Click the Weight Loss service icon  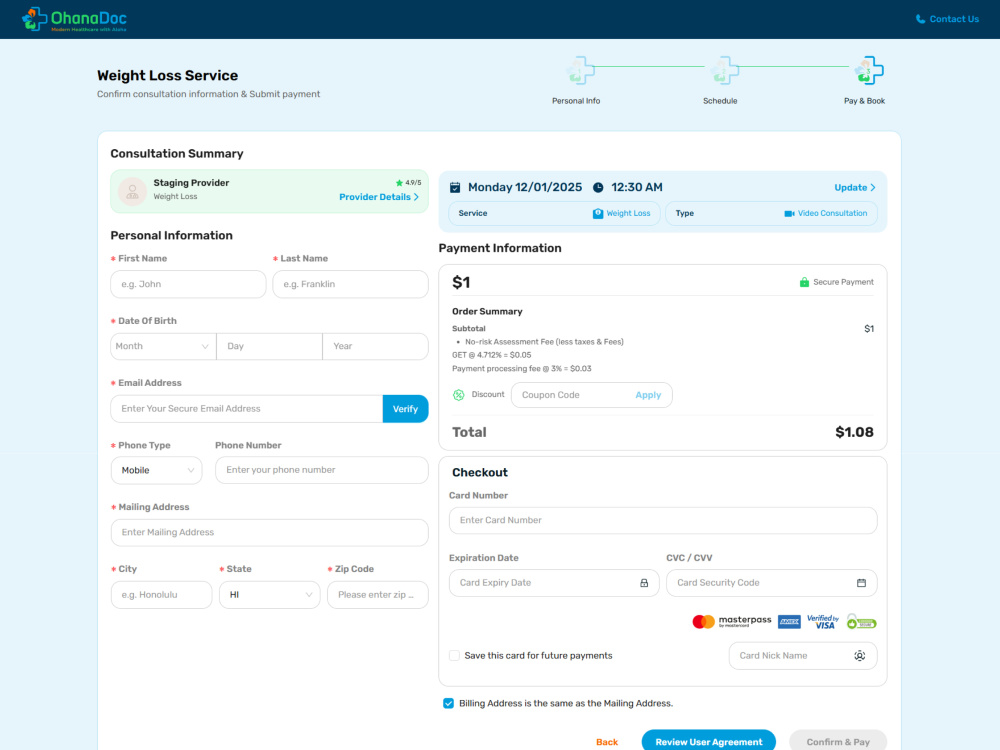point(598,214)
